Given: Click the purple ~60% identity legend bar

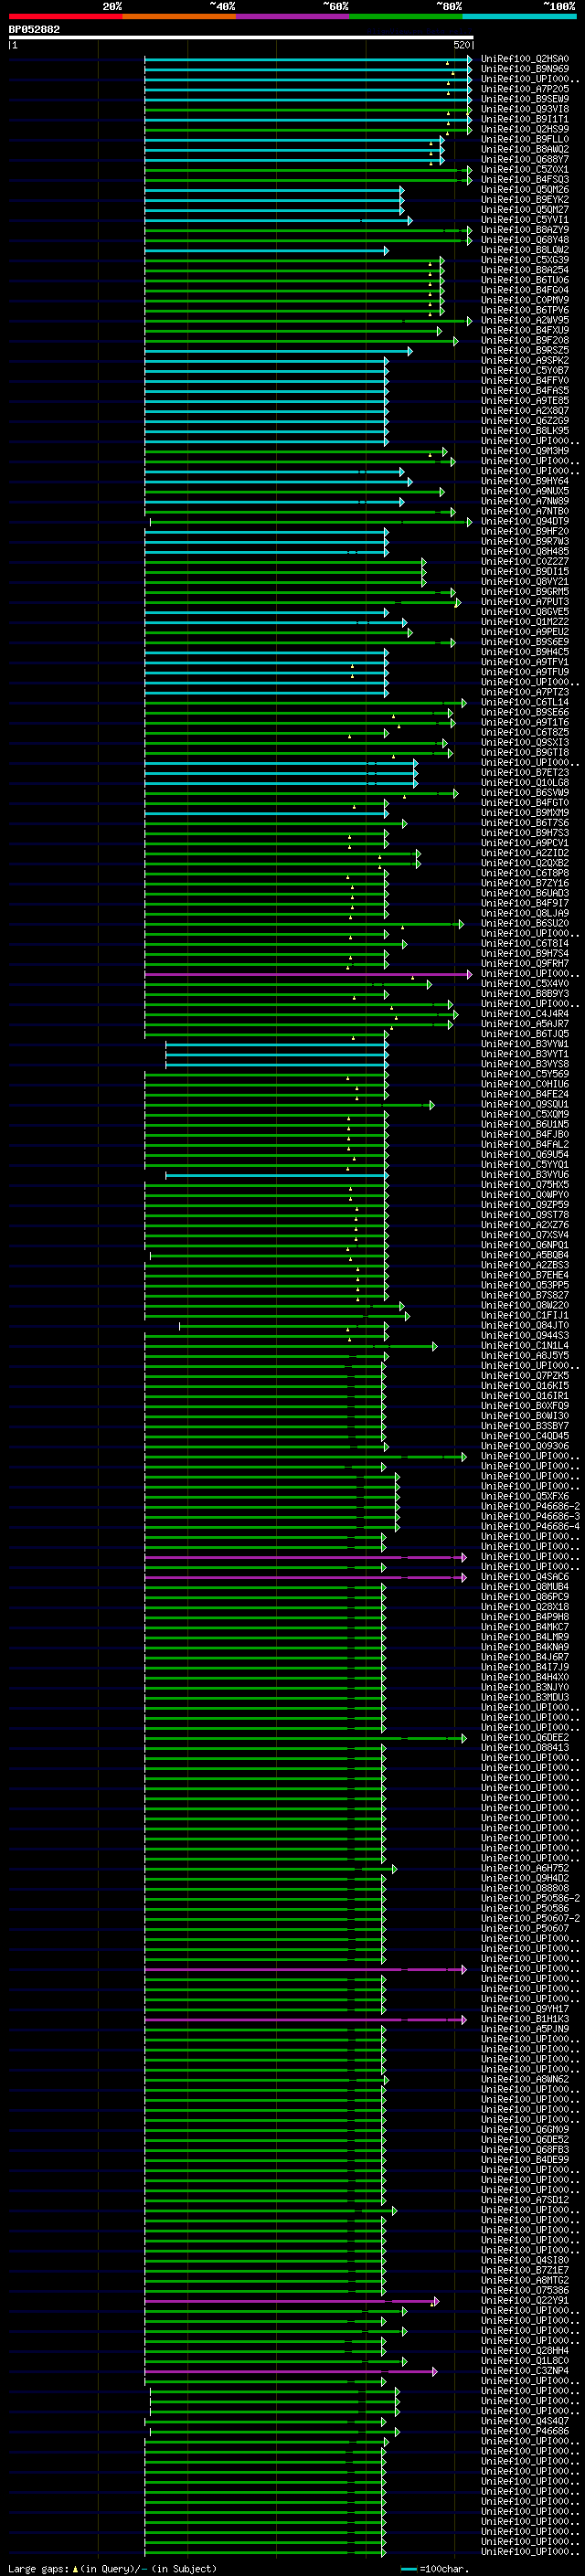Looking at the screenshot, I should 293,16.
